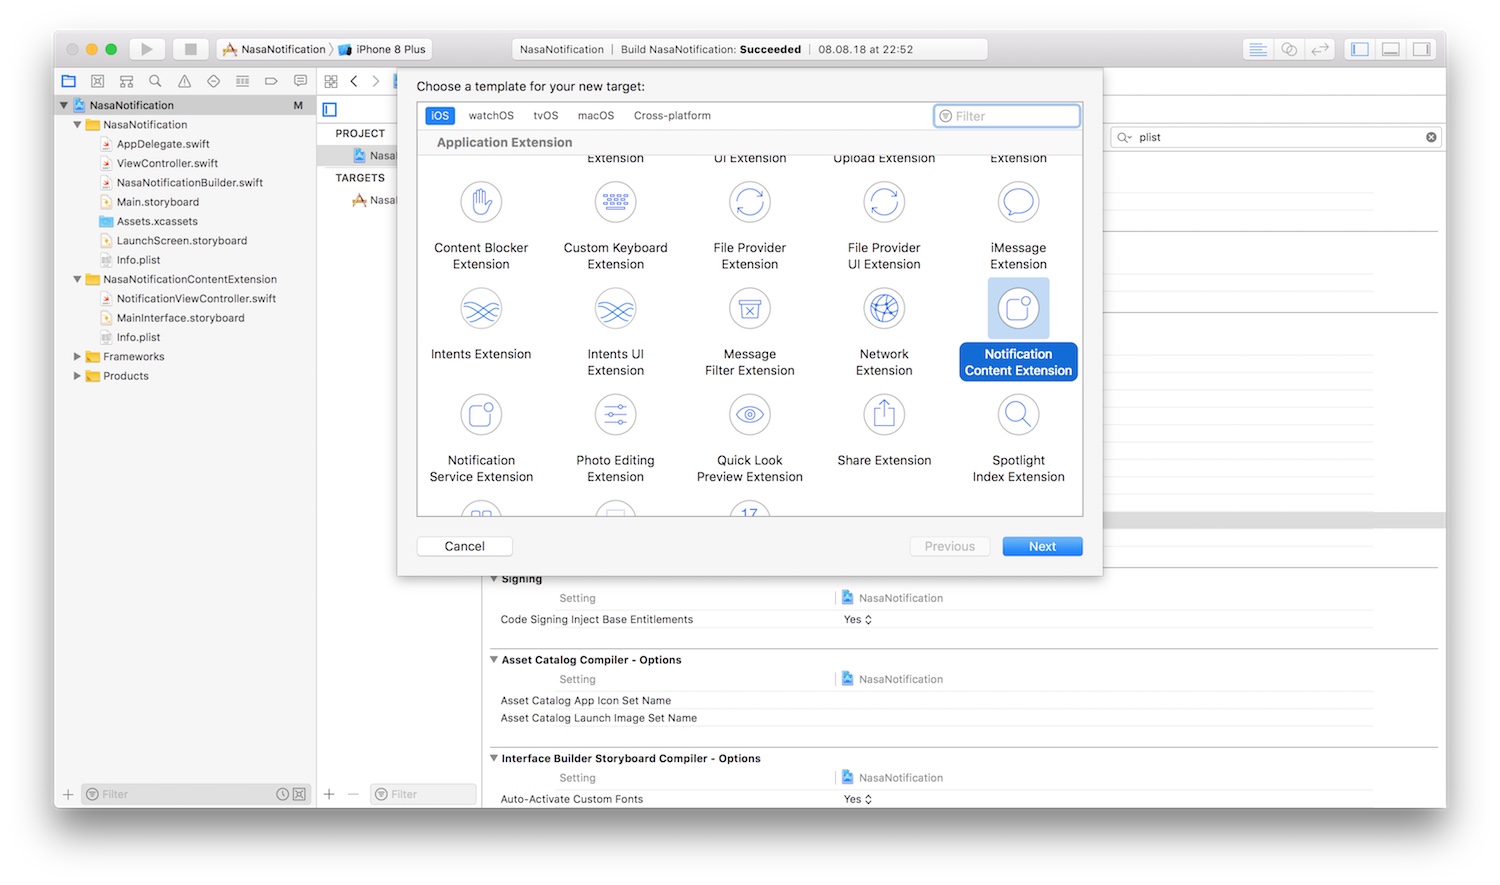The height and width of the screenshot is (885, 1500).
Task: Select the Notification Service Extension icon
Action: click(x=481, y=415)
